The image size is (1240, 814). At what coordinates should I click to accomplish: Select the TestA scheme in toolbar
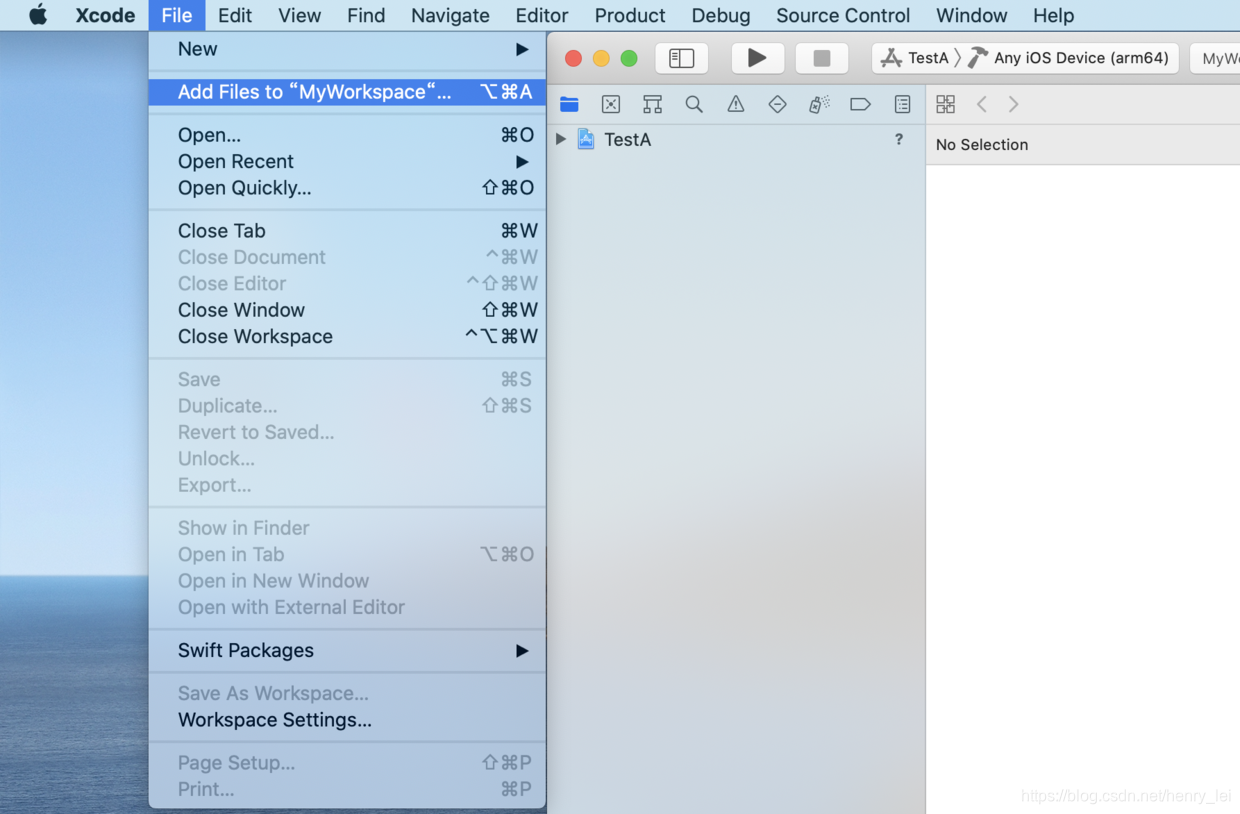click(915, 58)
